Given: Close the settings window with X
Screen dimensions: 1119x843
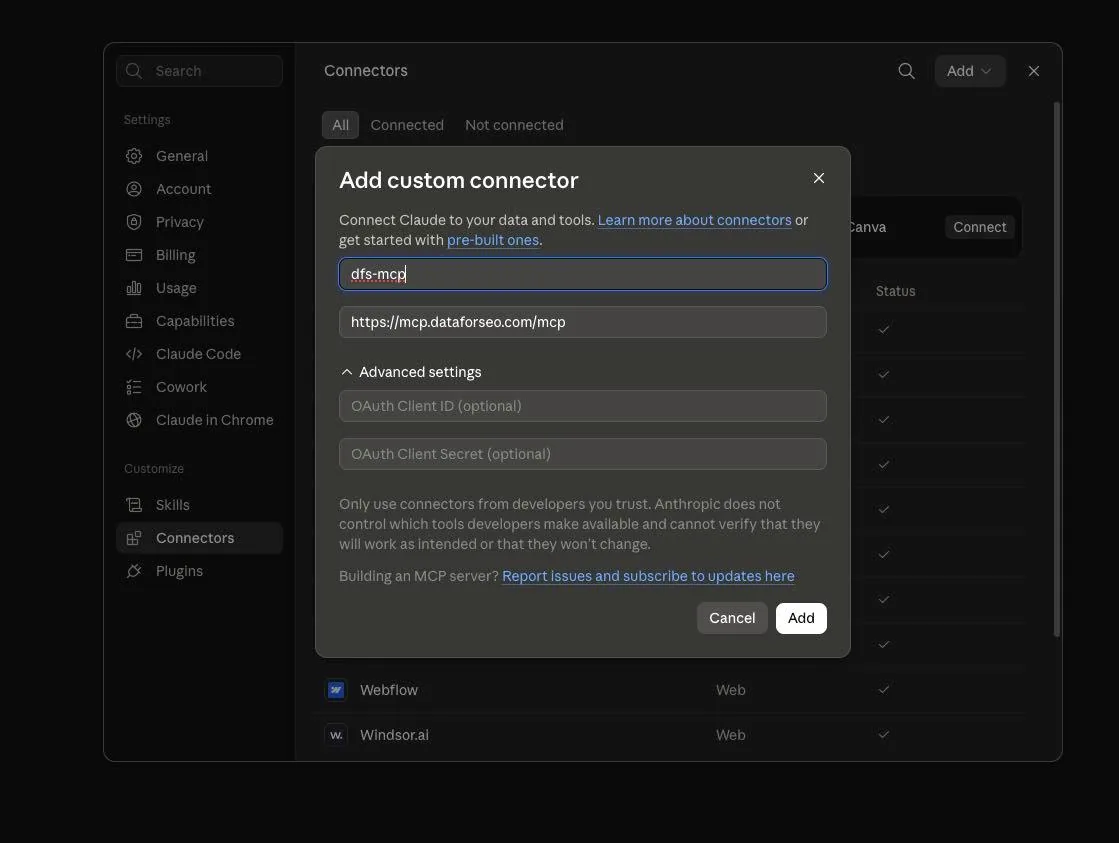Looking at the screenshot, I should click(x=1033, y=71).
